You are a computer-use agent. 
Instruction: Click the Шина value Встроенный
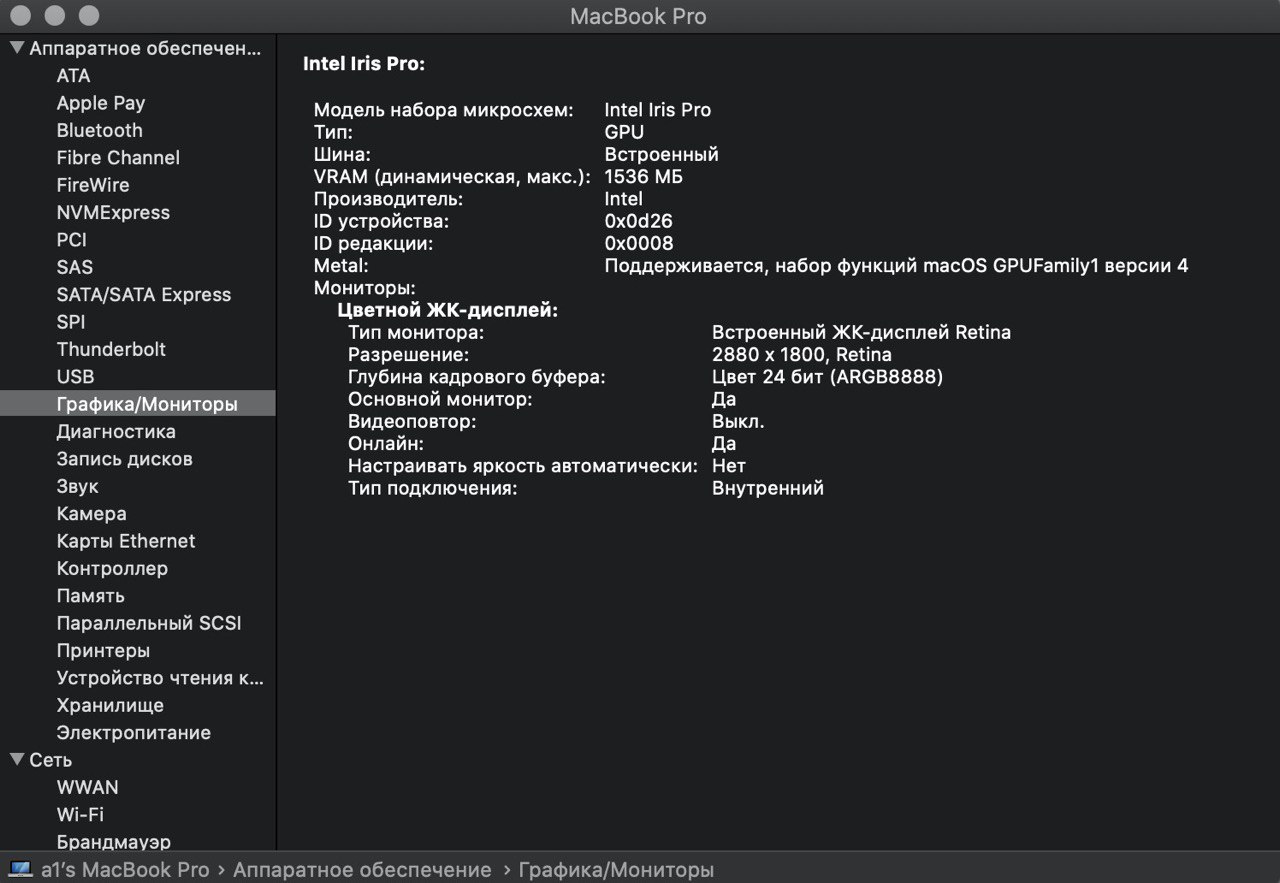pos(662,155)
